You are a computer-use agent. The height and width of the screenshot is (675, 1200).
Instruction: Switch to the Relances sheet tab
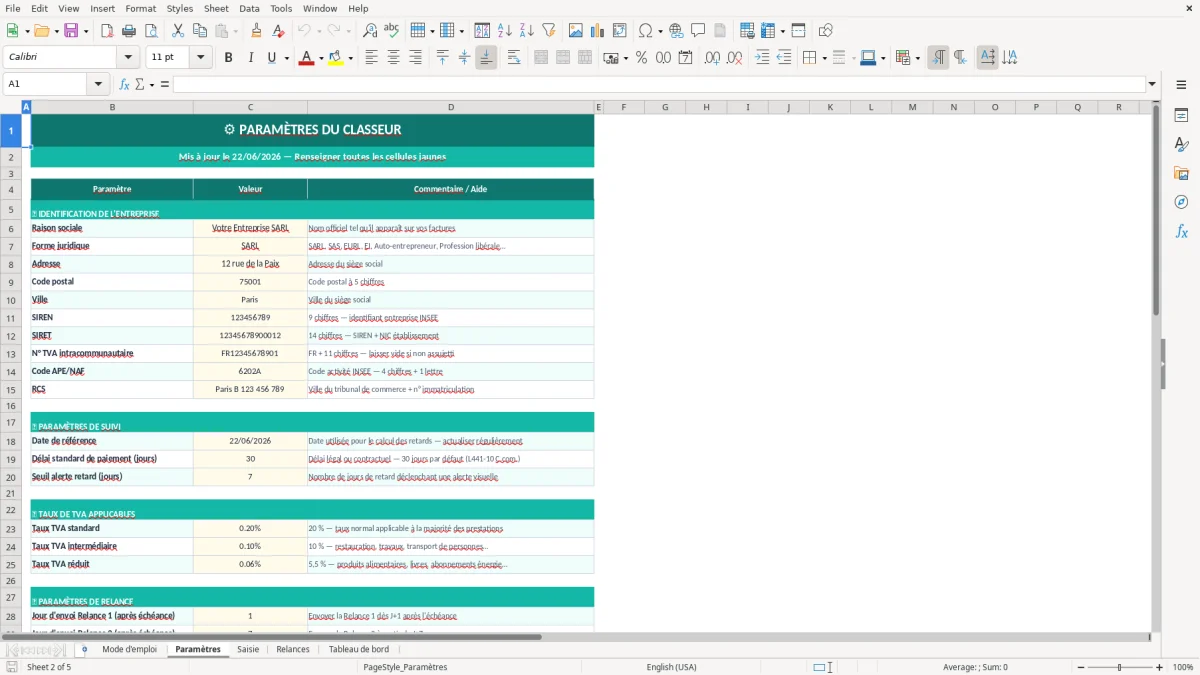(293, 649)
